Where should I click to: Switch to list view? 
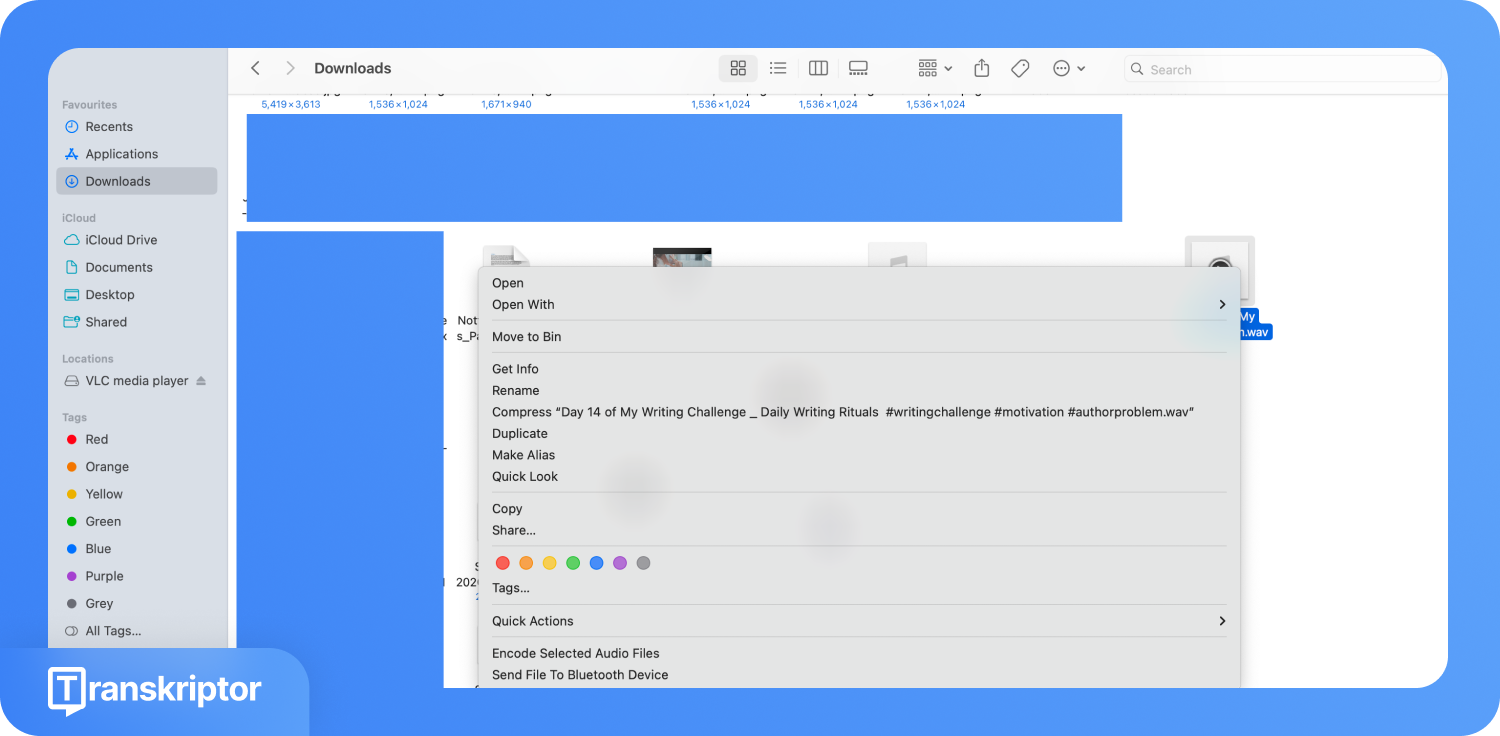(778, 68)
